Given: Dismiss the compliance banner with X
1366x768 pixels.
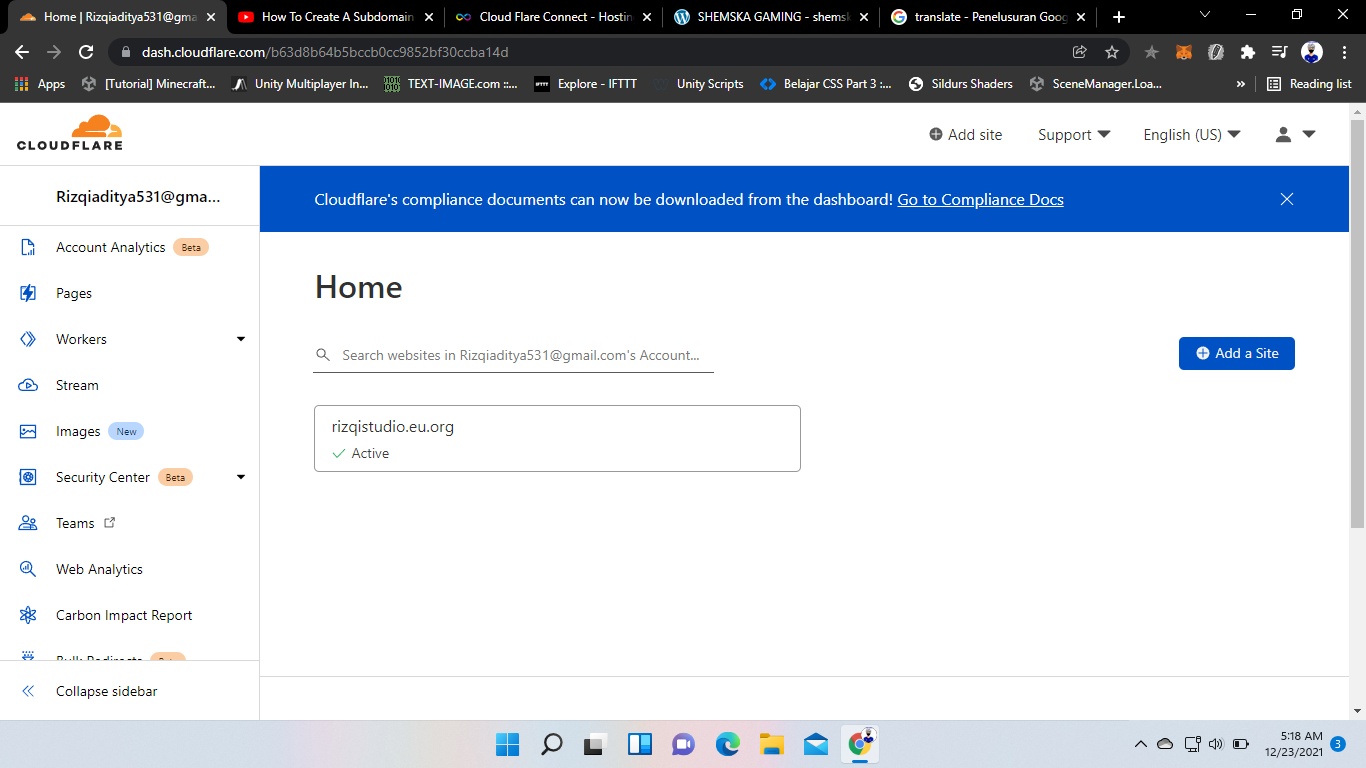Looking at the screenshot, I should [x=1287, y=199].
